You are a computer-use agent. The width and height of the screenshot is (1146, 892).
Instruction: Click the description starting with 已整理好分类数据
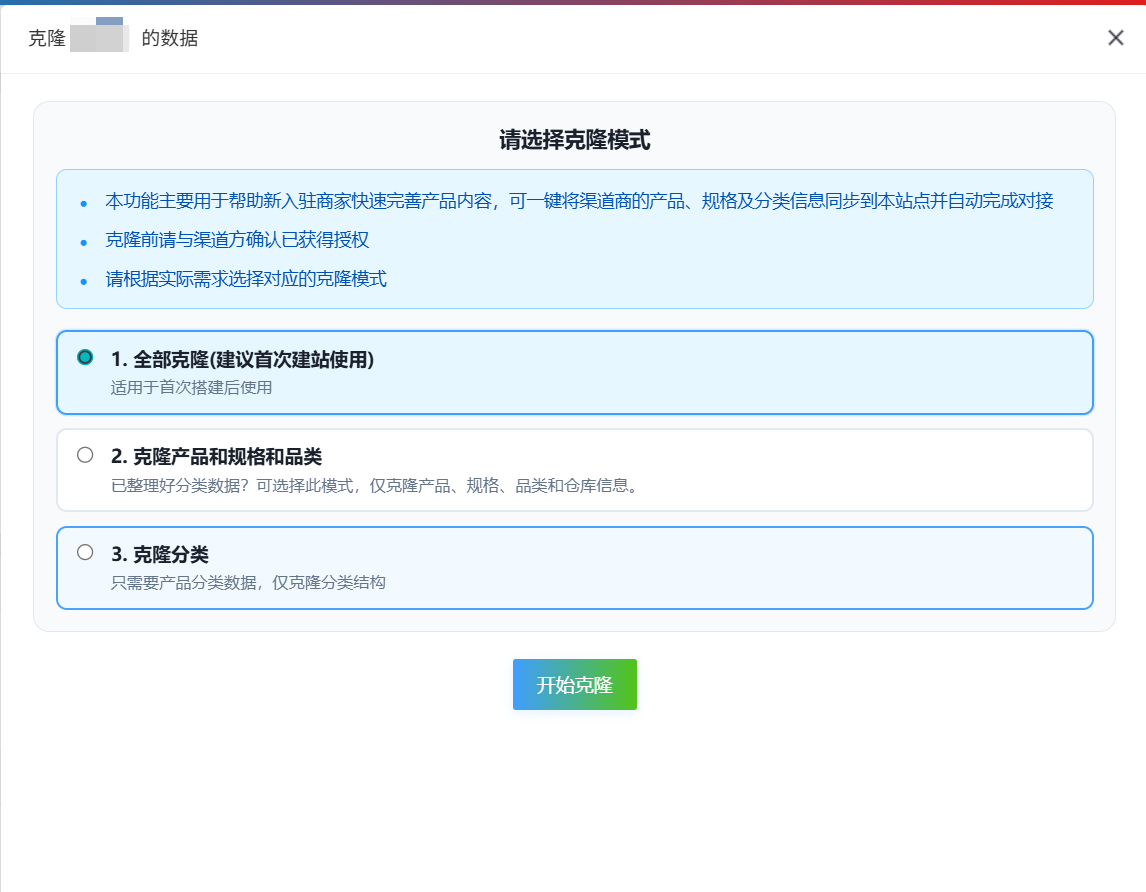[x=374, y=487]
